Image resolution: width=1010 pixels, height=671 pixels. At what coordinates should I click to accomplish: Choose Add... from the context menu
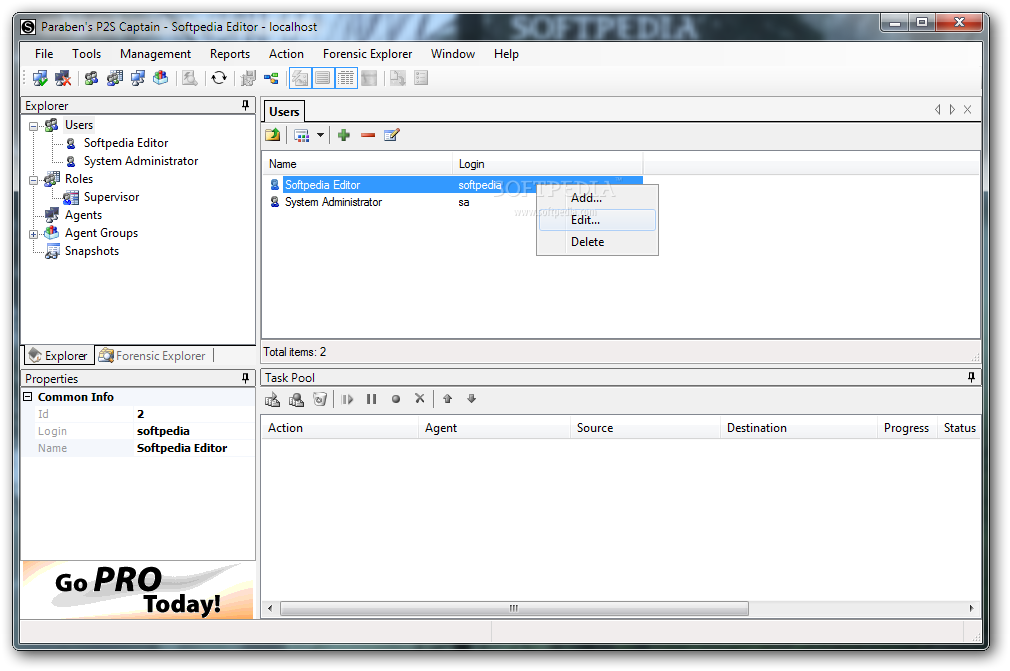(597, 198)
